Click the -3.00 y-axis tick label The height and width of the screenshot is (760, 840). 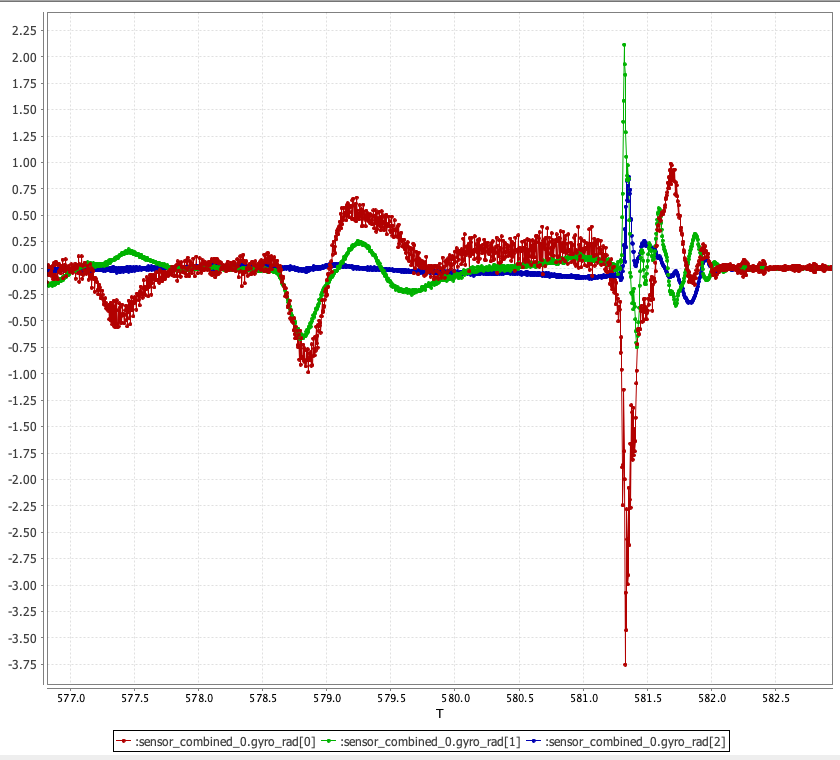tap(22, 585)
